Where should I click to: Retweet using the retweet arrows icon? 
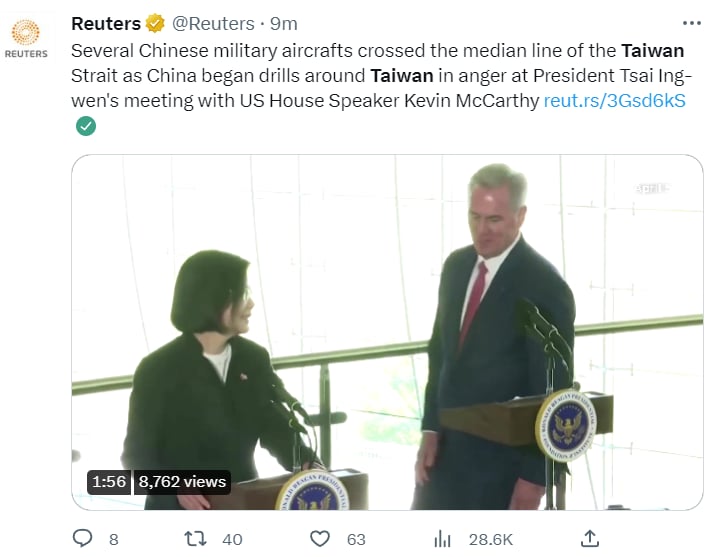coord(195,539)
